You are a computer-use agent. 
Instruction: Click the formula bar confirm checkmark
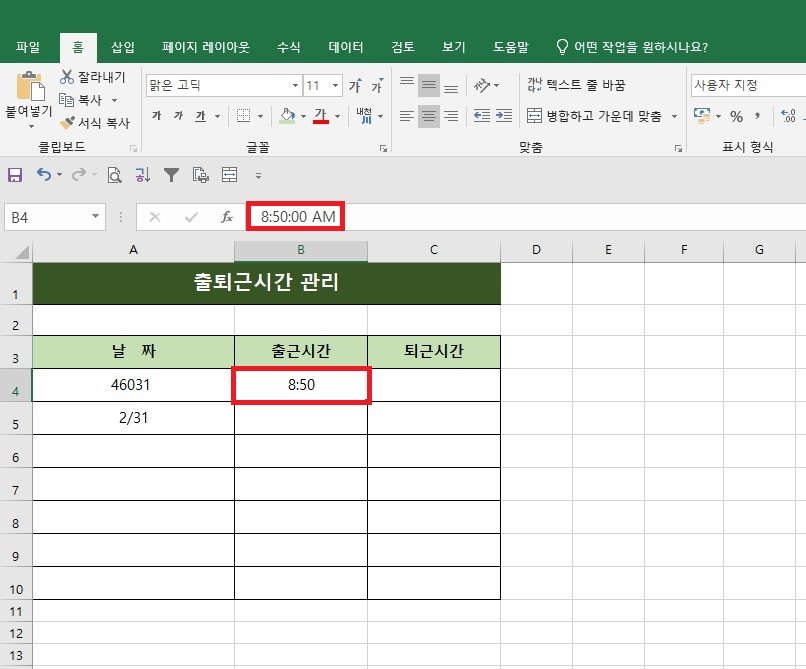pyautogui.click(x=191, y=218)
